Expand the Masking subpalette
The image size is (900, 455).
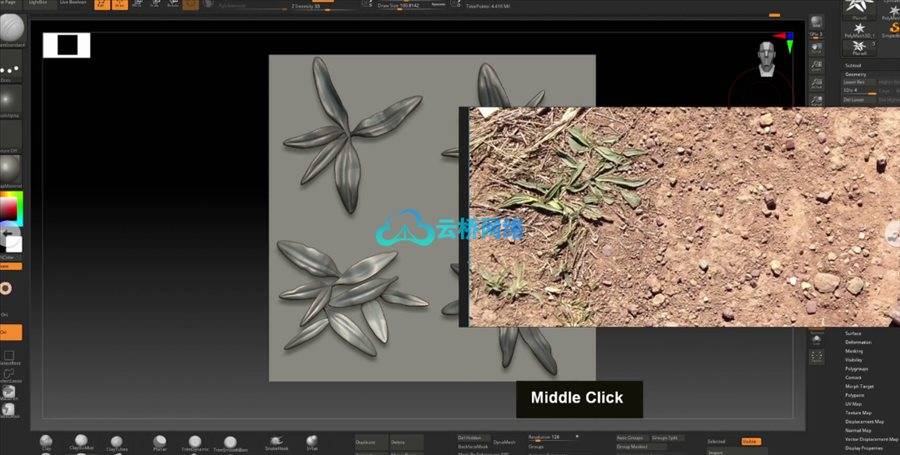point(854,352)
